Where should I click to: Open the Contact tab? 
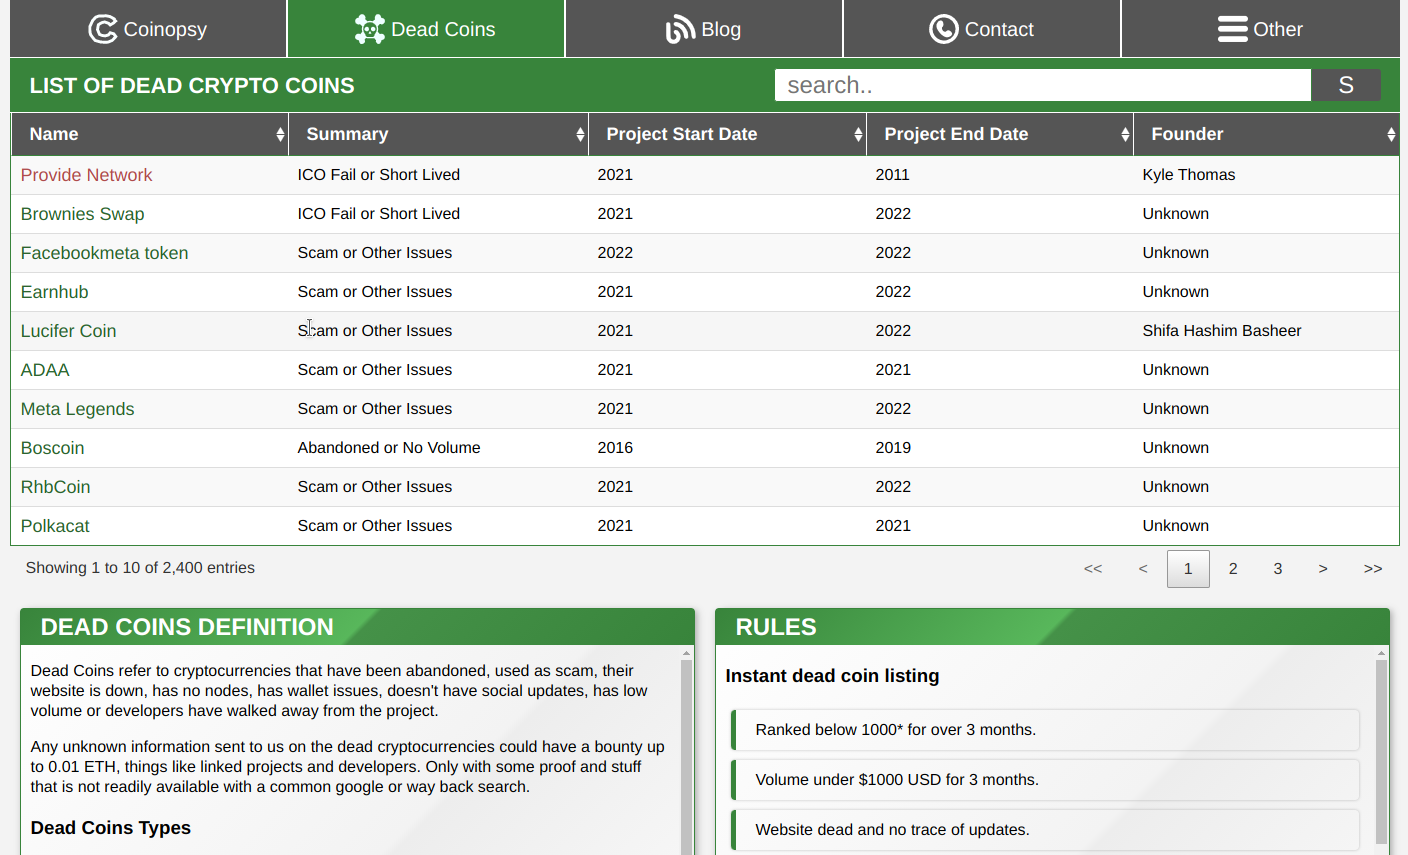coord(982,29)
